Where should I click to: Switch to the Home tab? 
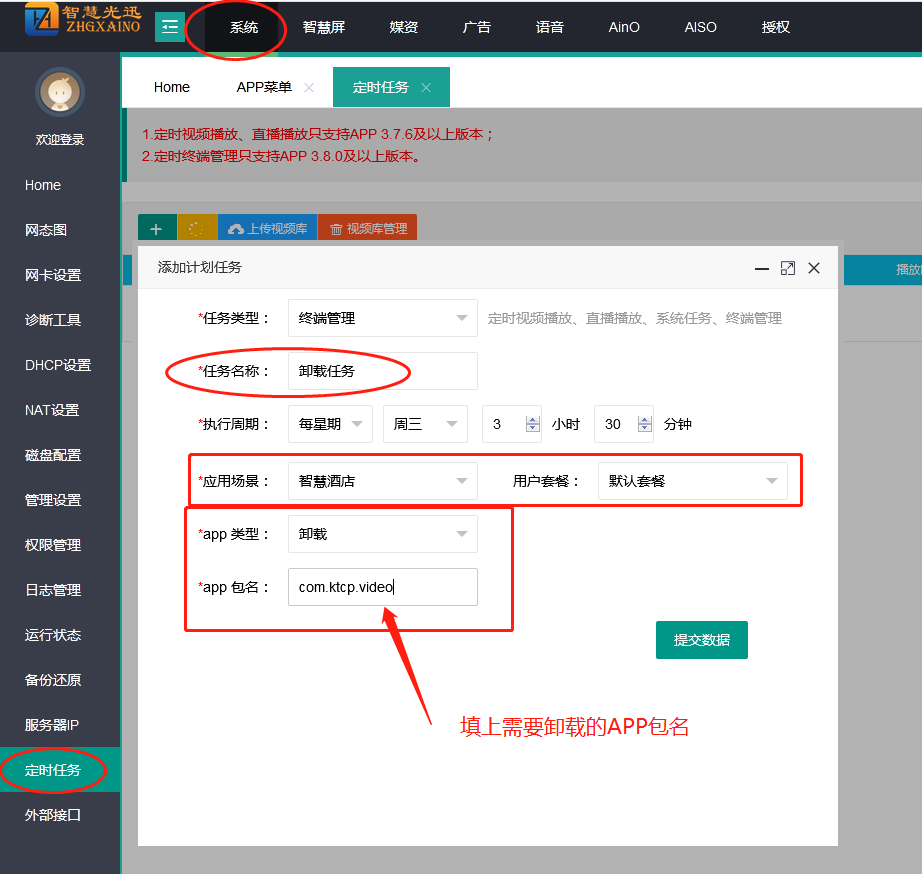click(172, 87)
